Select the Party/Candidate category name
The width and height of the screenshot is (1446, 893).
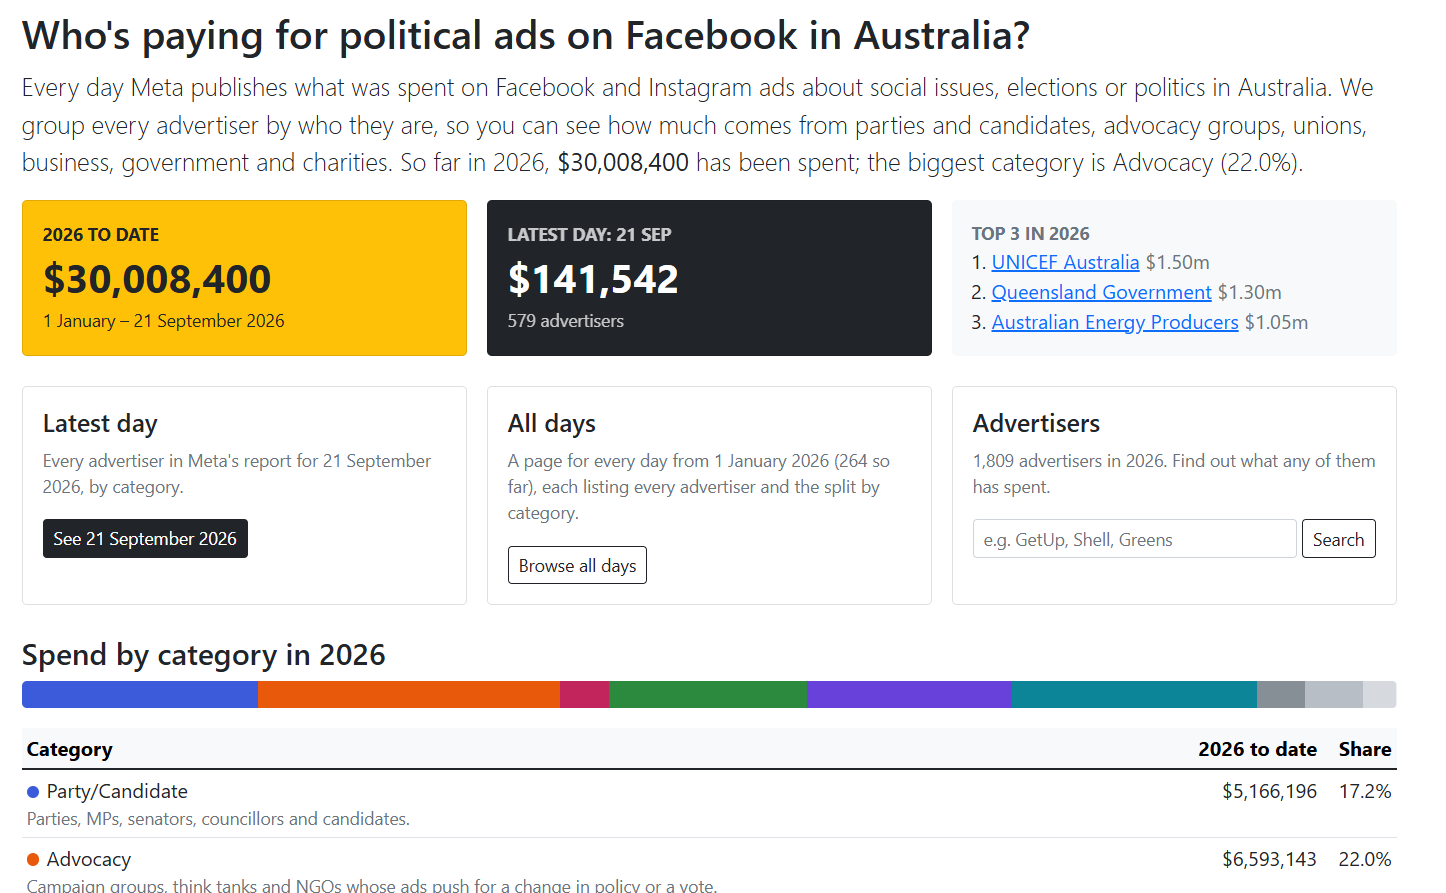click(x=117, y=791)
